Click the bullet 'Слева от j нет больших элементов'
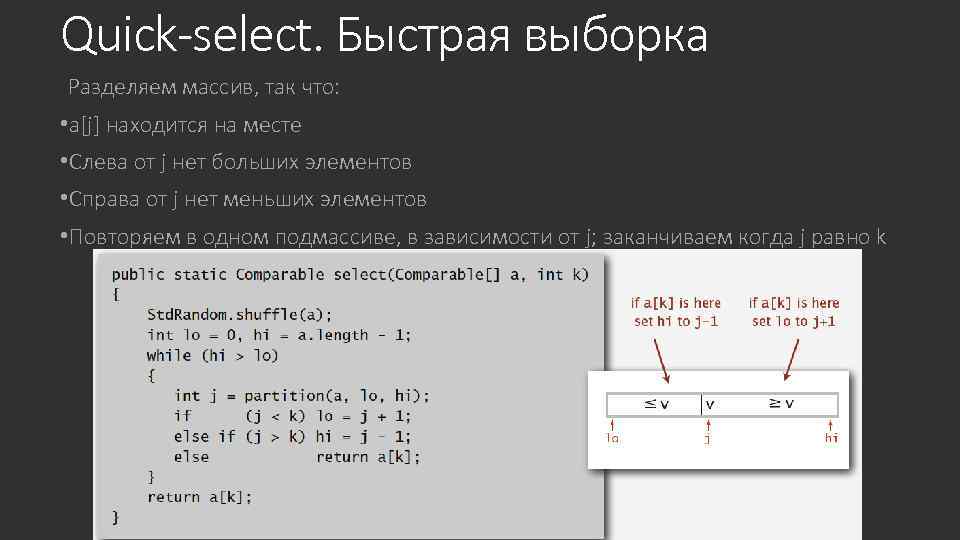This screenshot has width=960, height=540. pos(236,162)
